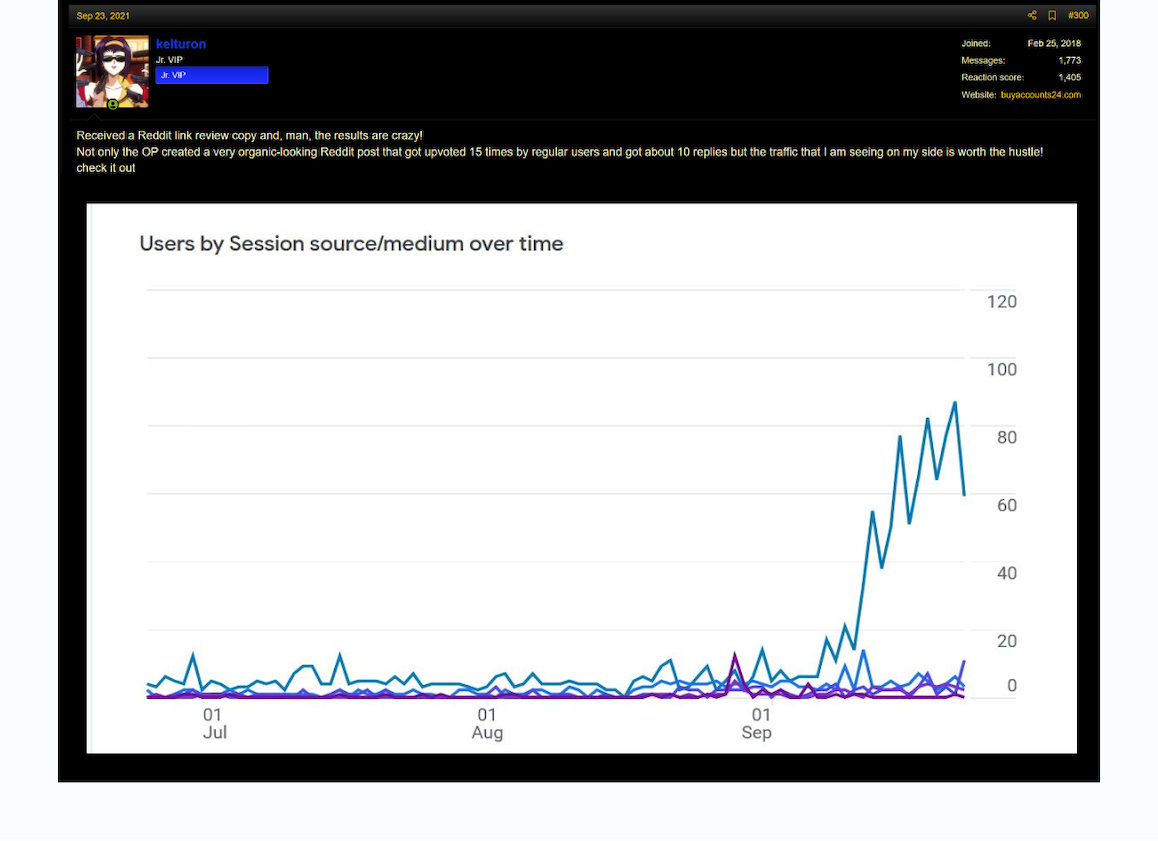Image resolution: width=1158 pixels, height=841 pixels.
Task: Visit the buyaccounts24.com website link
Action: tap(1041, 95)
